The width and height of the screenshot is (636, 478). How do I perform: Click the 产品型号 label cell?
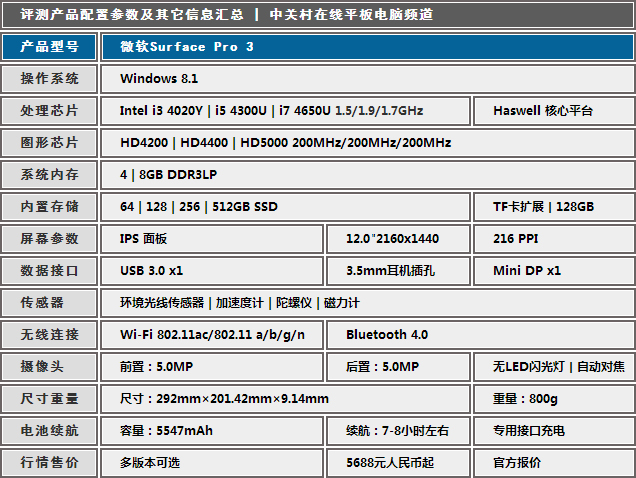pyautogui.click(x=49, y=47)
